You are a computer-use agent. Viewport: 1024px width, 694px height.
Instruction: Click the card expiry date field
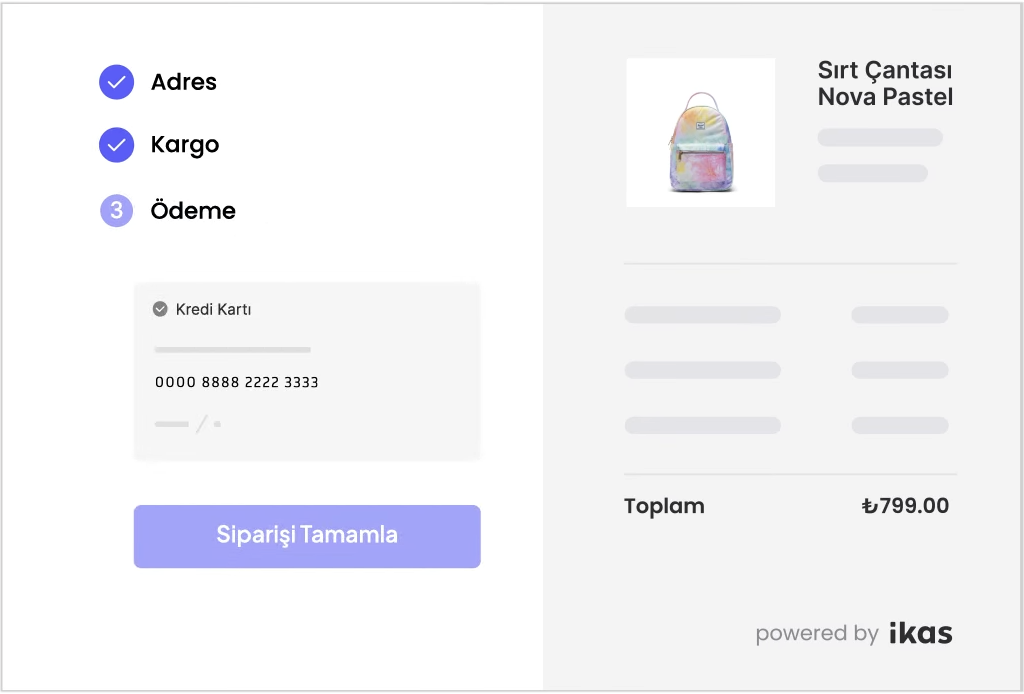188,424
